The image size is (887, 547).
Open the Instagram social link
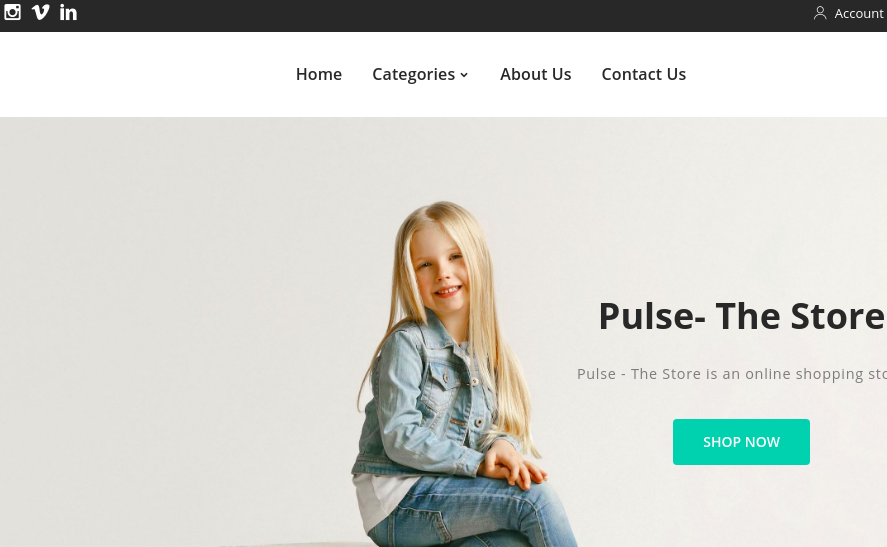12,12
